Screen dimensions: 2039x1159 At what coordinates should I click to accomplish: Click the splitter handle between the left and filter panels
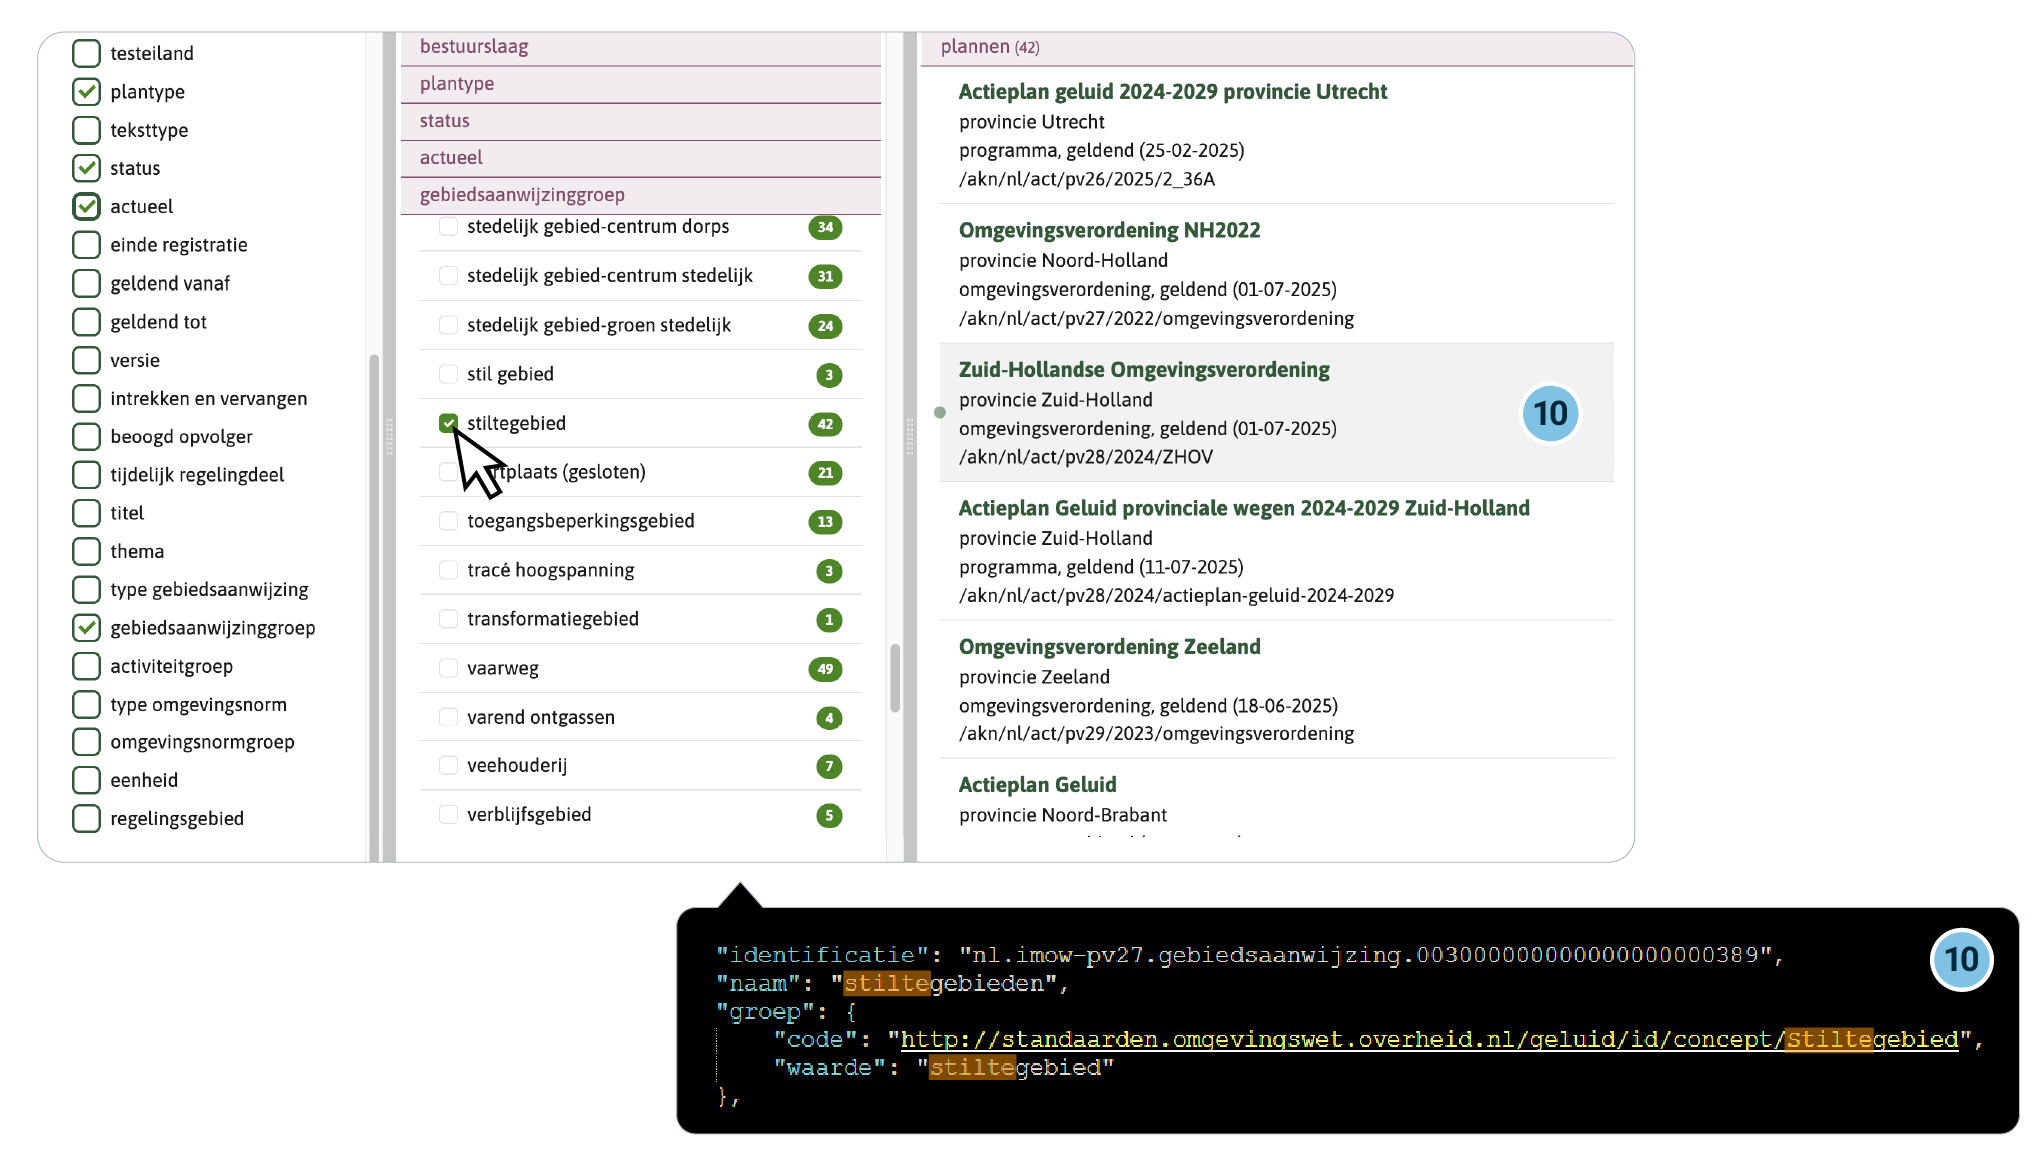click(389, 437)
